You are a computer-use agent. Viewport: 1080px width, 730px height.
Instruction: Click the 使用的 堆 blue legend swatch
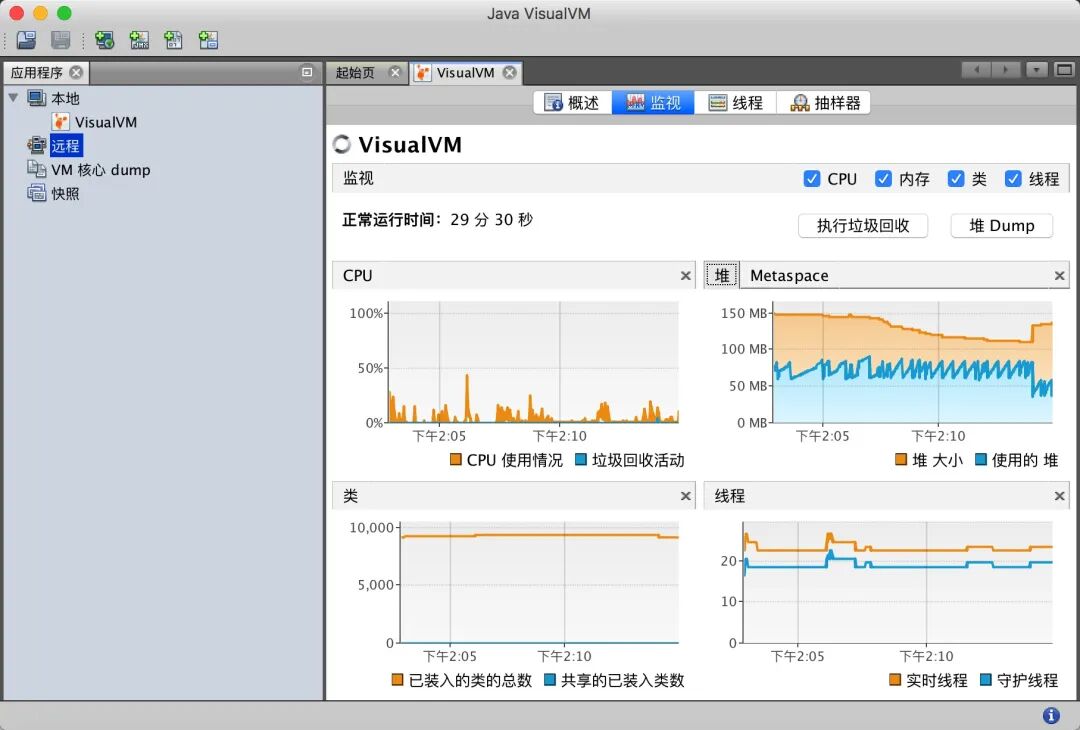click(981, 459)
